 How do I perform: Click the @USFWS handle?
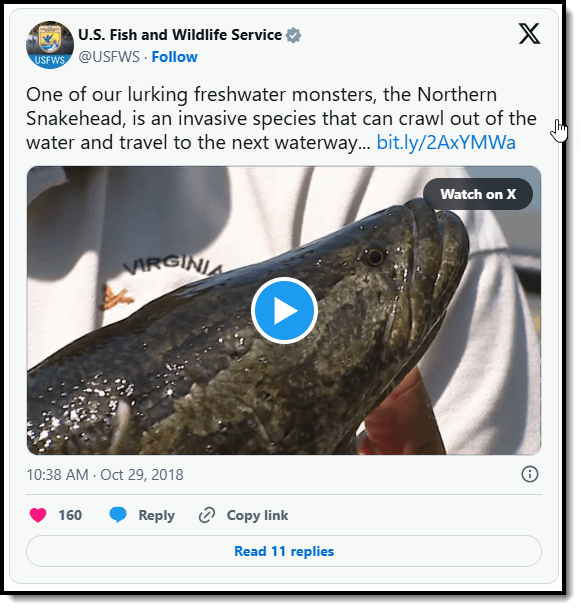click(109, 57)
